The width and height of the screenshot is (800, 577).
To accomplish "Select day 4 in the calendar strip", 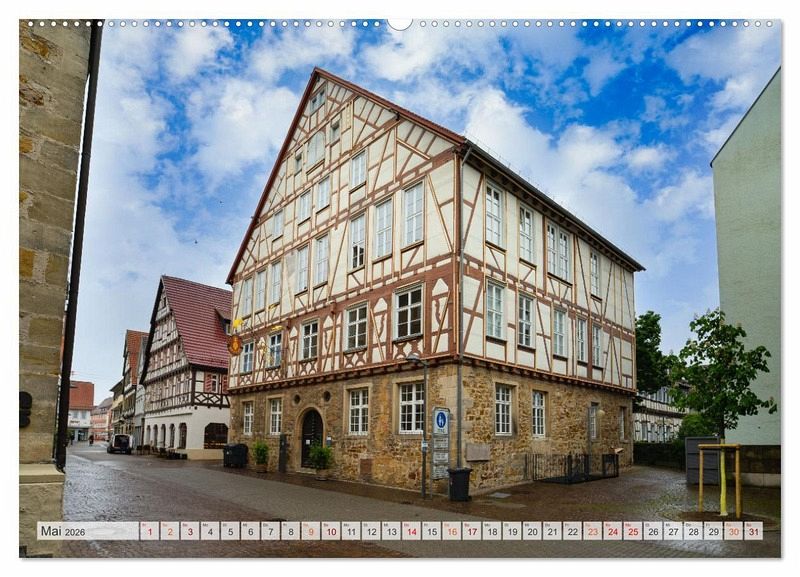I will [210, 531].
